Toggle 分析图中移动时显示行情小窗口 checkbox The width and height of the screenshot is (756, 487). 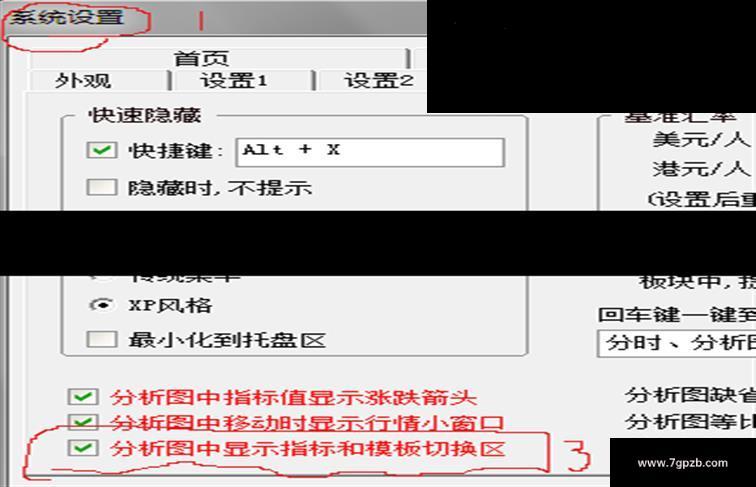[83, 422]
